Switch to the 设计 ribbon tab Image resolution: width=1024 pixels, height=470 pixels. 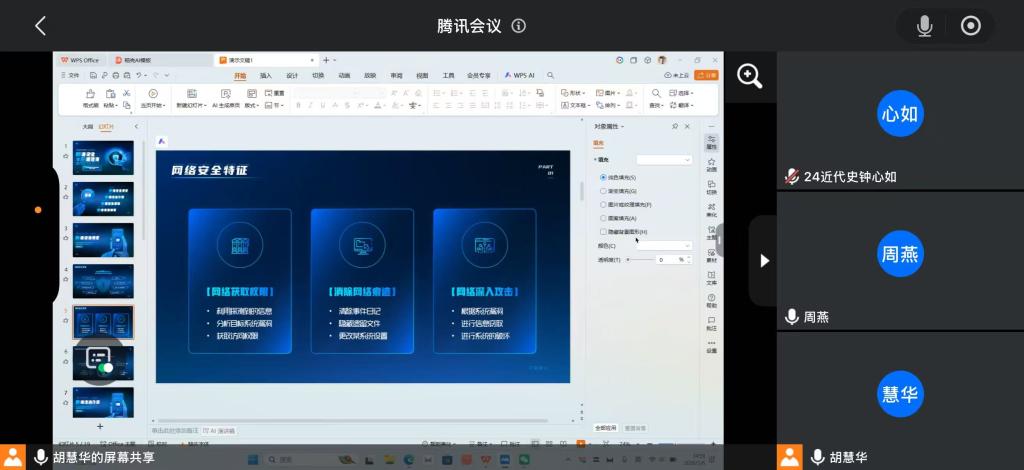pyautogui.click(x=292, y=75)
